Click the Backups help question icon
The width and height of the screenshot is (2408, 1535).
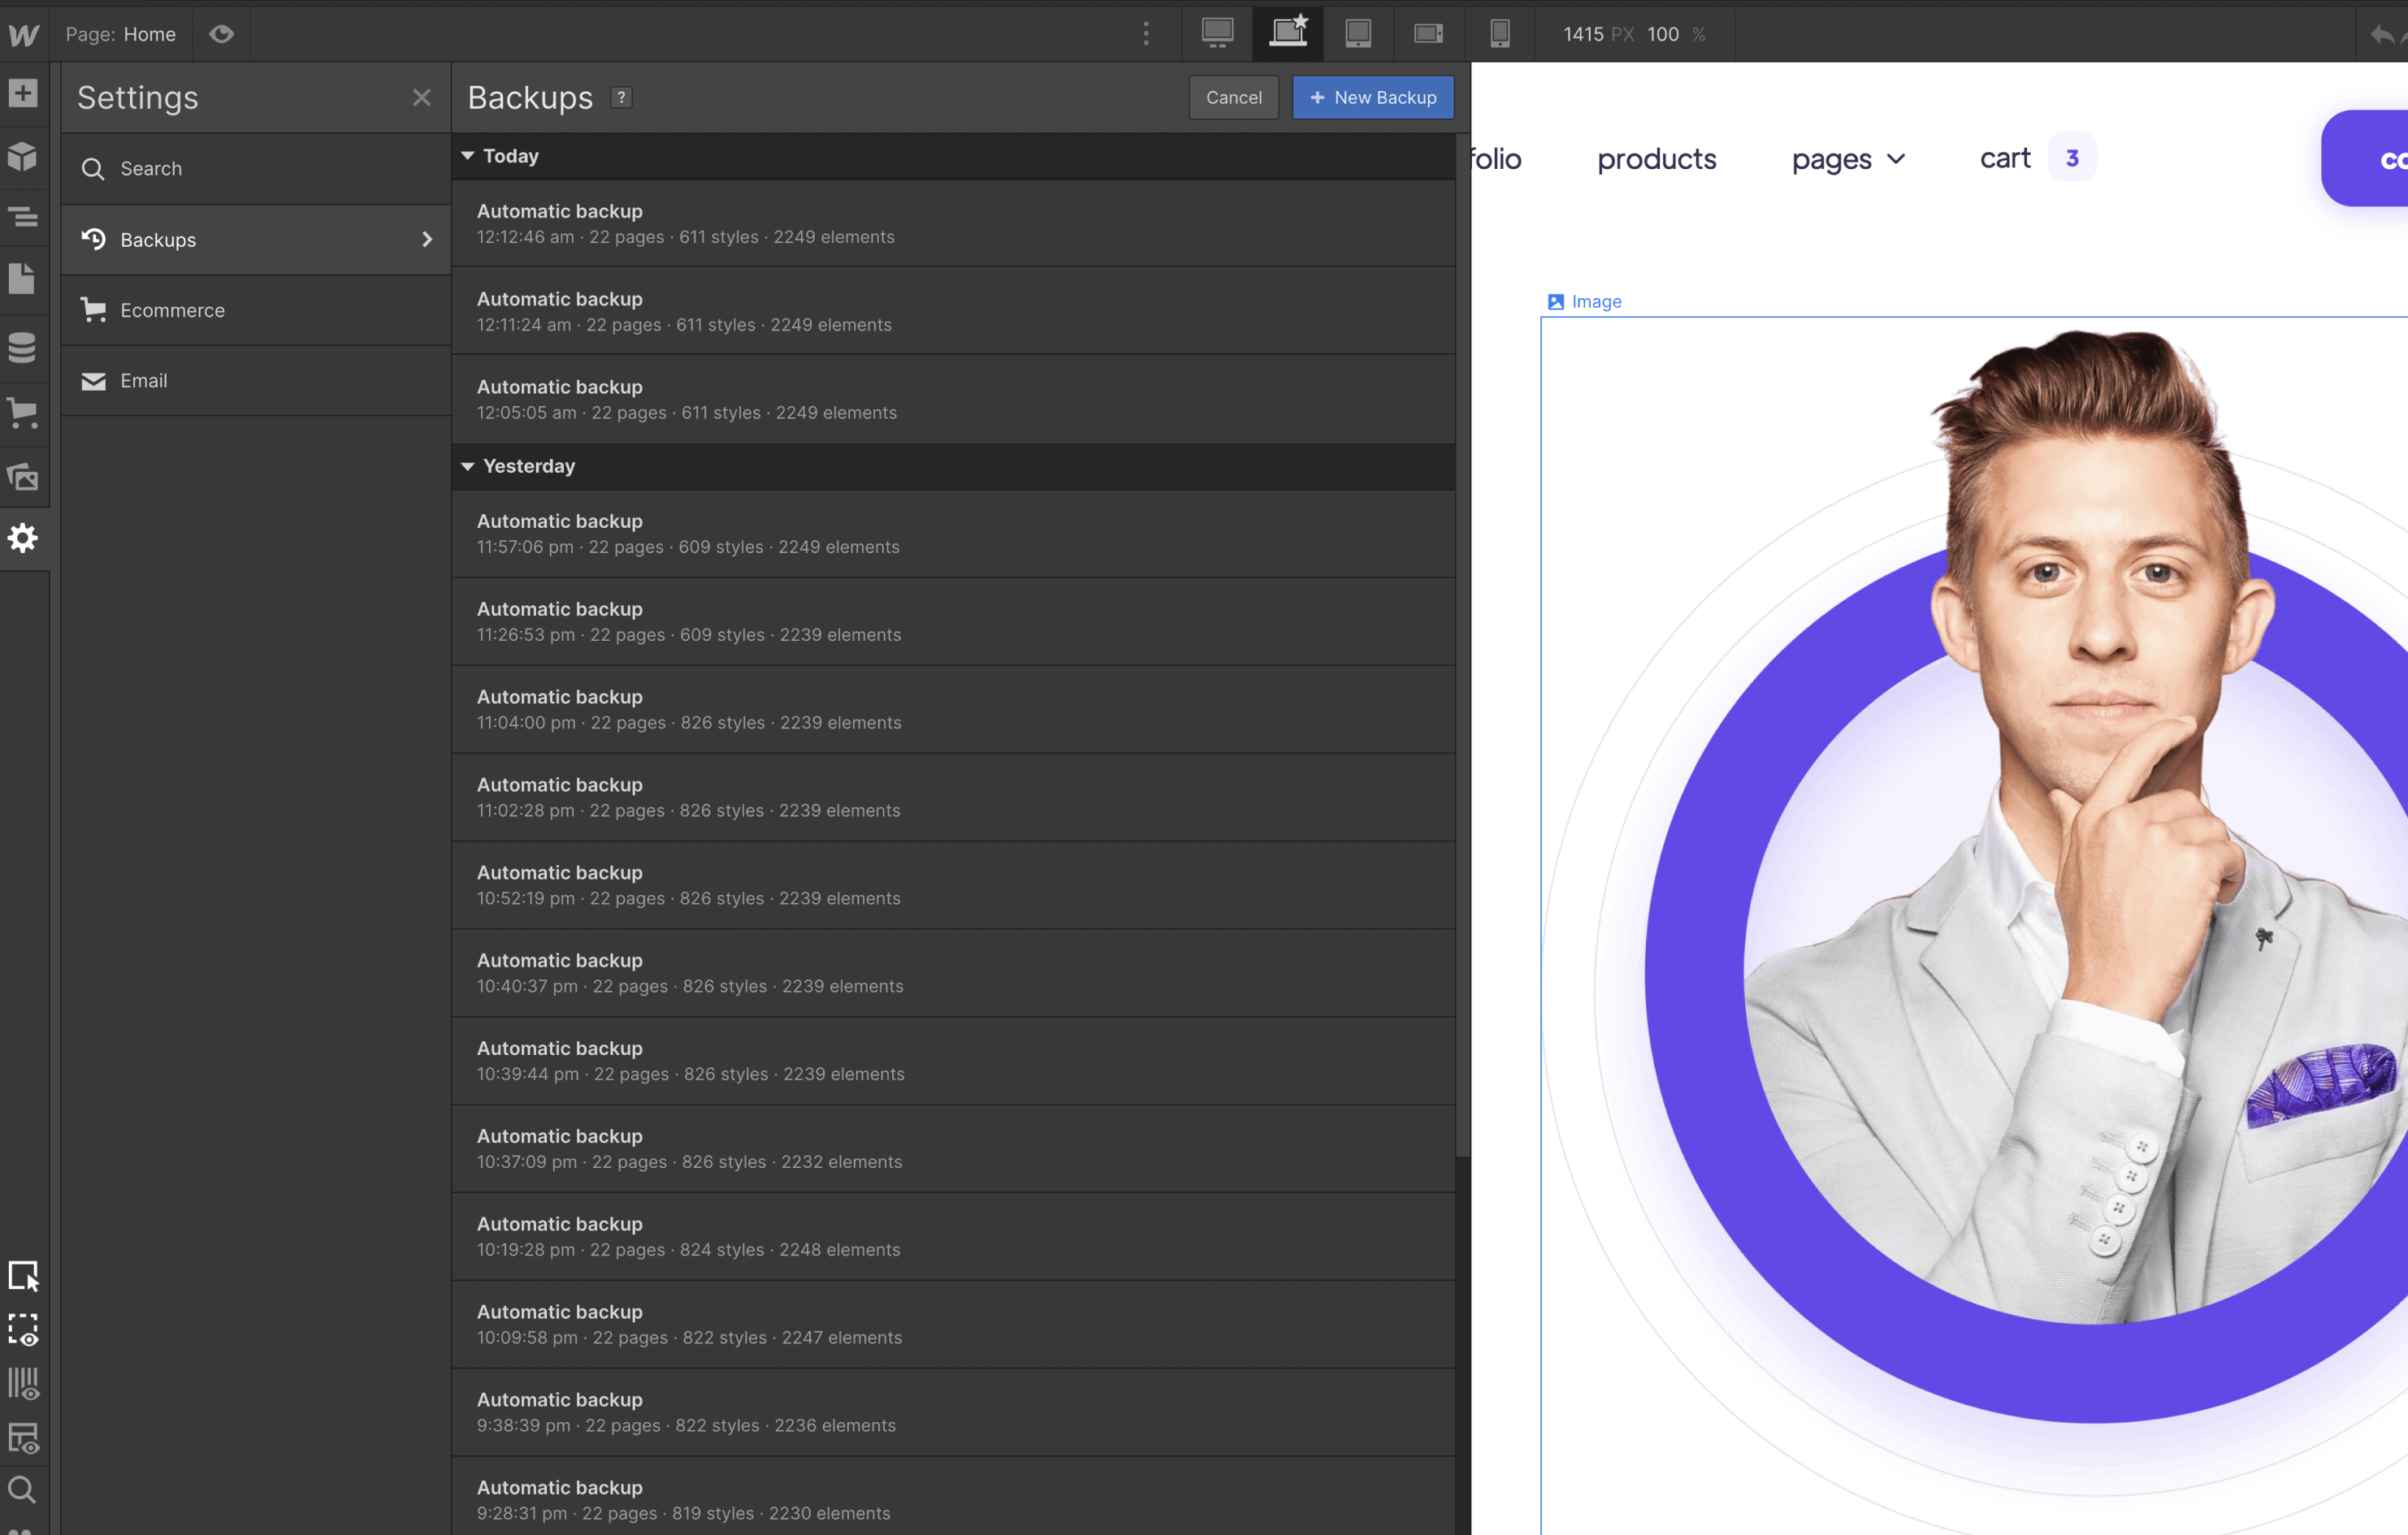pos(621,97)
